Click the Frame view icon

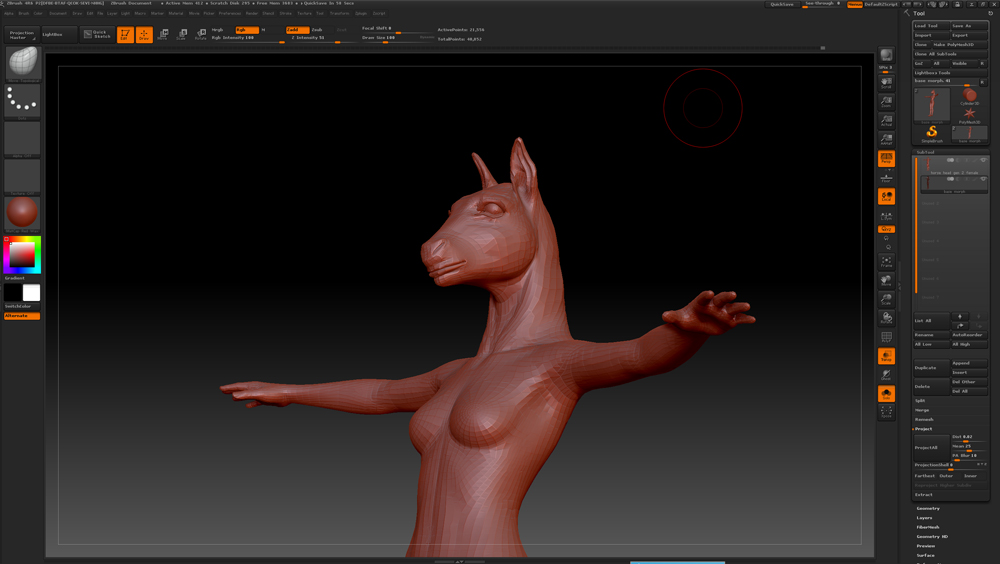[x=886, y=262]
